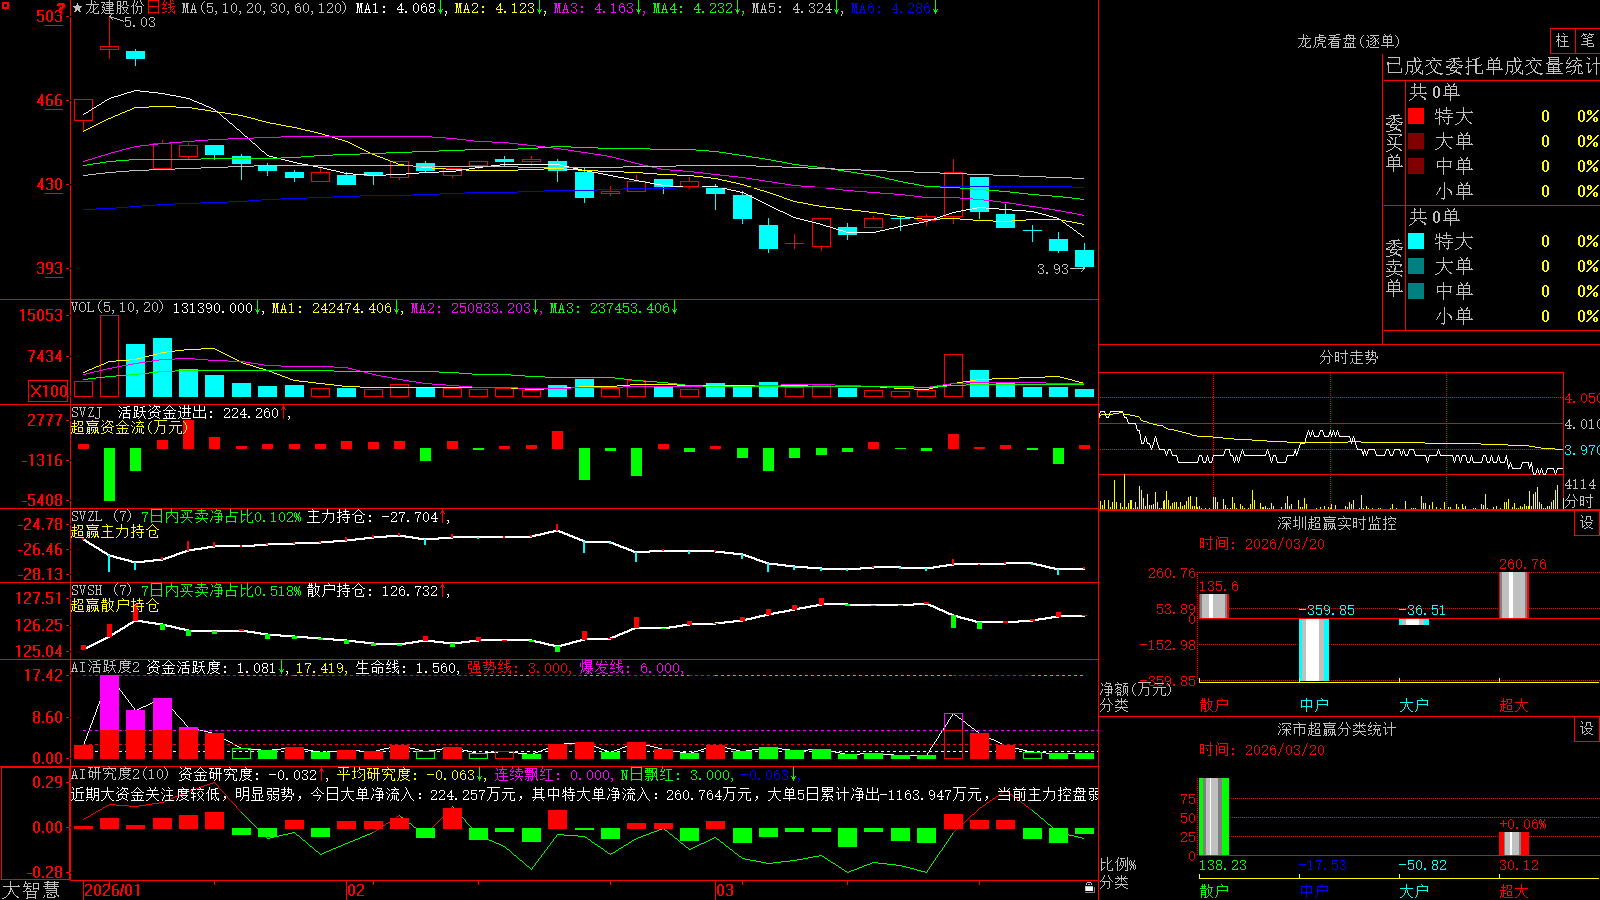This screenshot has width=1600, height=900.
Task: Click the 503 price axis label
Action: coord(49,17)
